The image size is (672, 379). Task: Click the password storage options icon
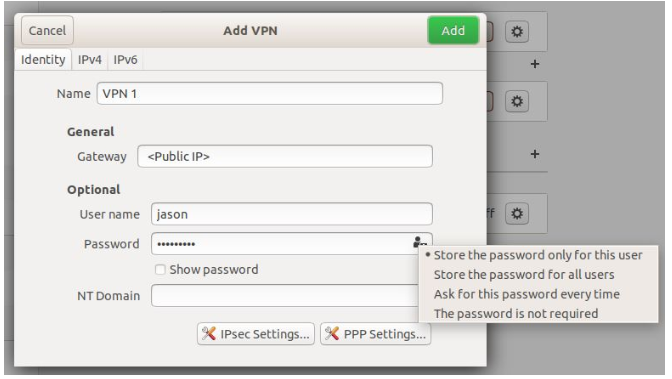419,242
